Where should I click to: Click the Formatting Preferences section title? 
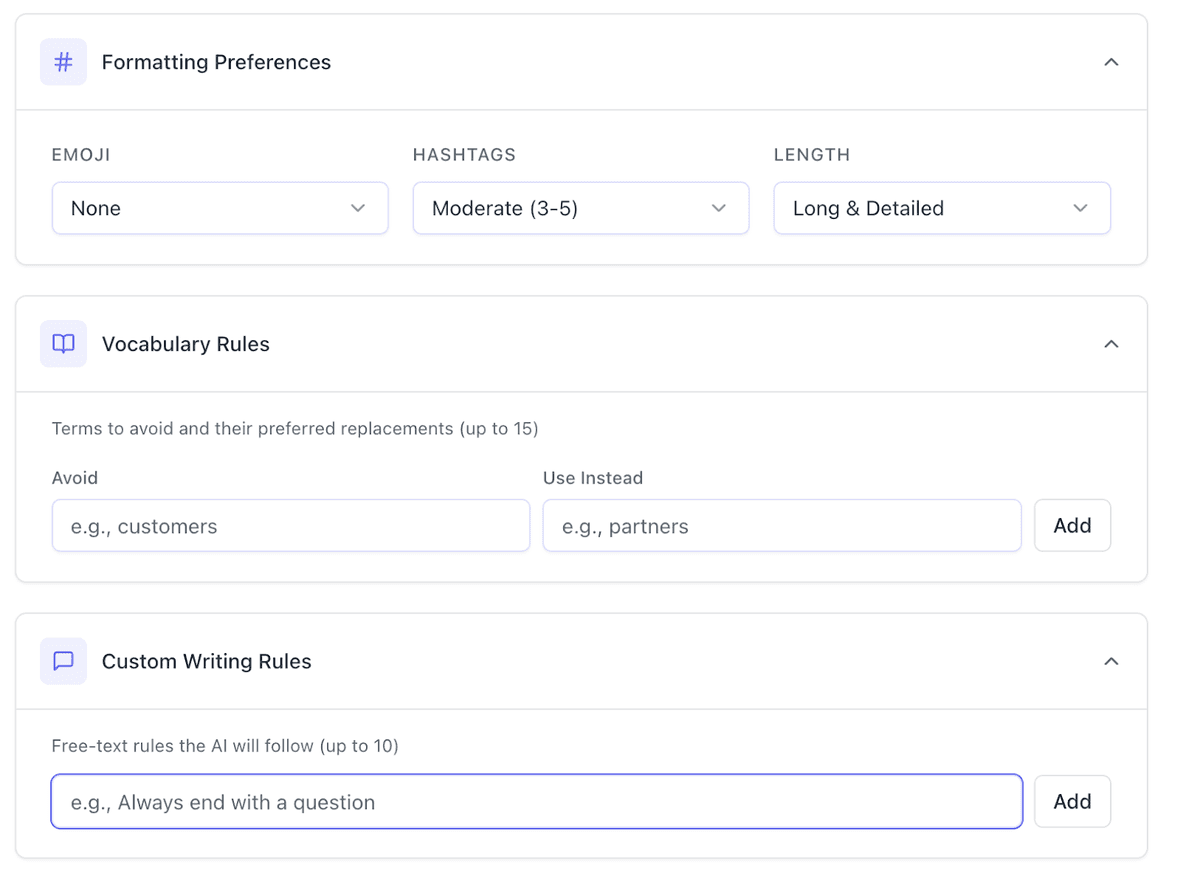click(x=216, y=62)
